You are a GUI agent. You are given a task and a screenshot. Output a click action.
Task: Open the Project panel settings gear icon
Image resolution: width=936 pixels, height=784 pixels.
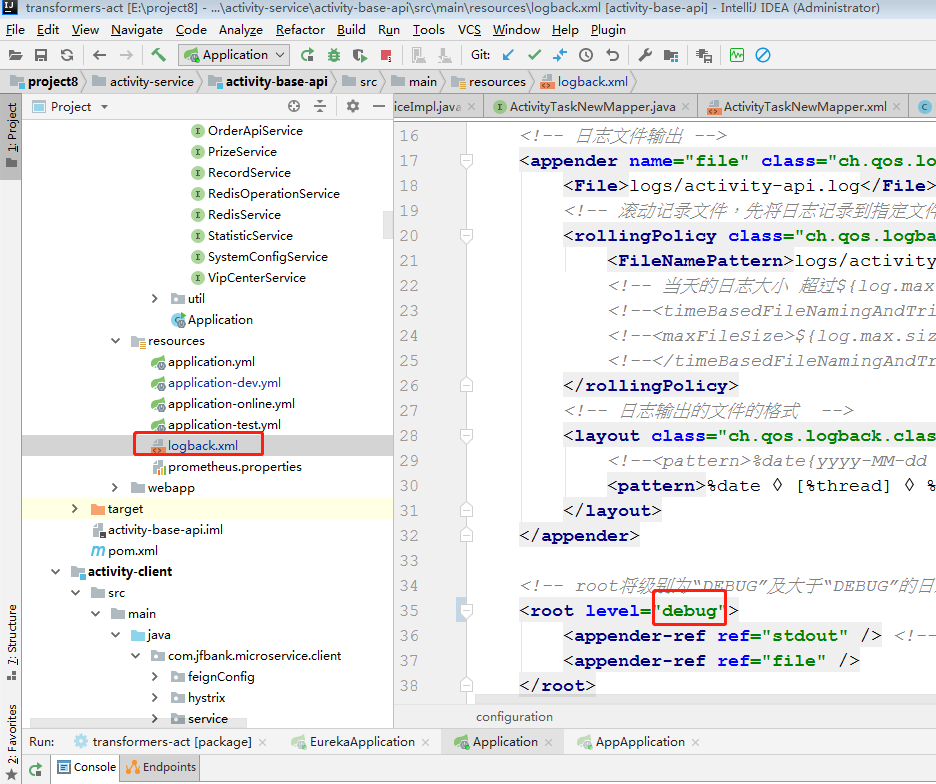pyautogui.click(x=352, y=107)
